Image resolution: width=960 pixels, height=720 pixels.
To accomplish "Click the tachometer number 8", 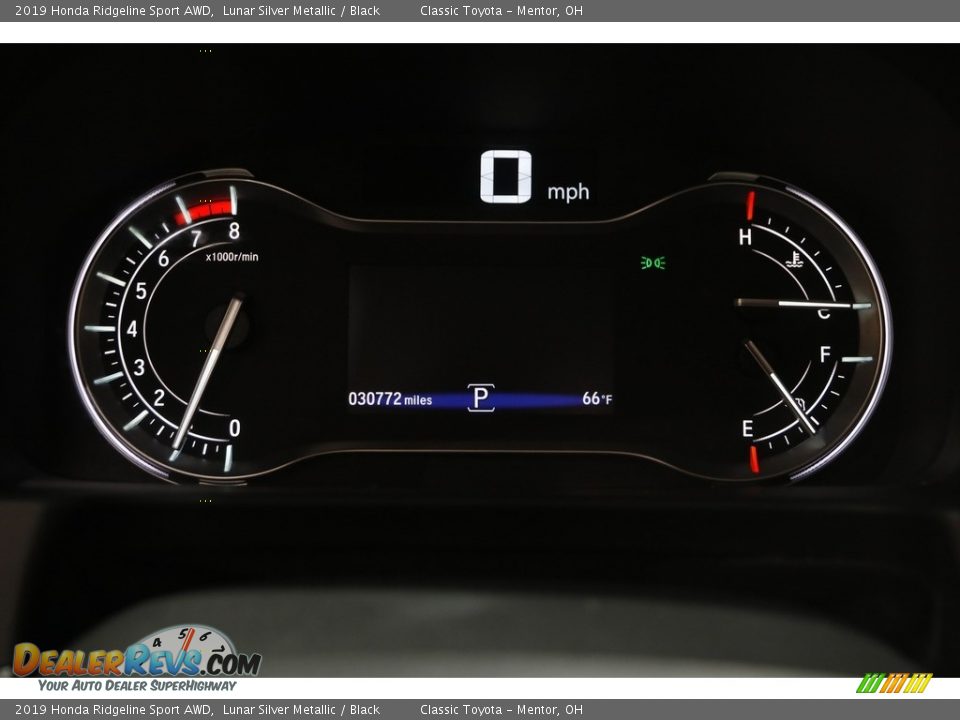I will click(234, 231).
